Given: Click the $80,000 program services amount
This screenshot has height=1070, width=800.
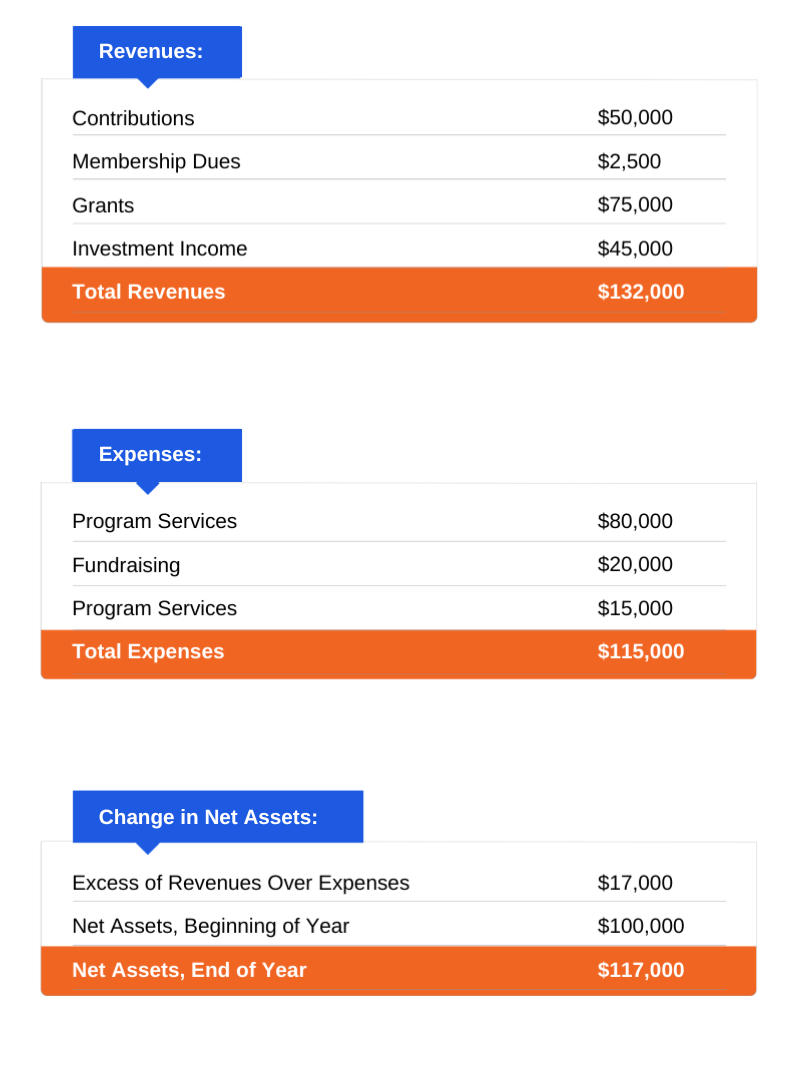Looking at the screenshot, I should 635,521.
